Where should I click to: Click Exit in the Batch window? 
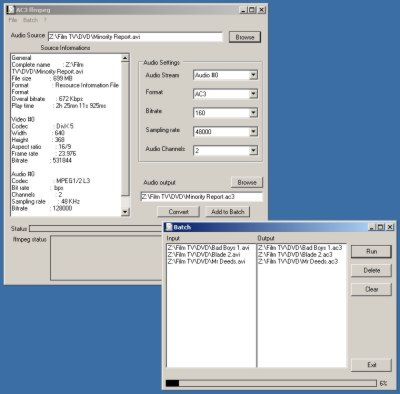[371, 365]
